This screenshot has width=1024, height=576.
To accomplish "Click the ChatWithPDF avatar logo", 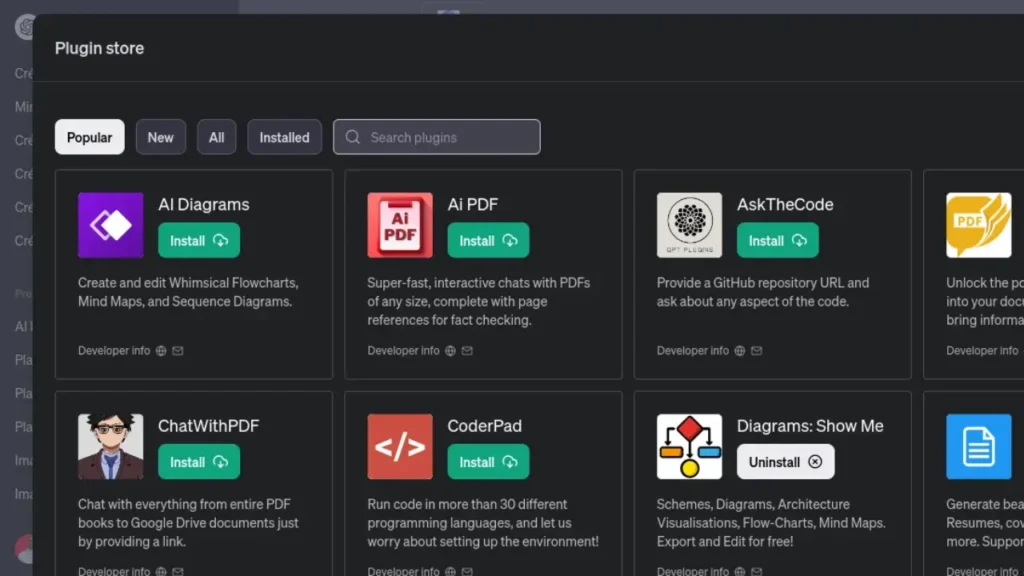I will (x=110, y=446).
